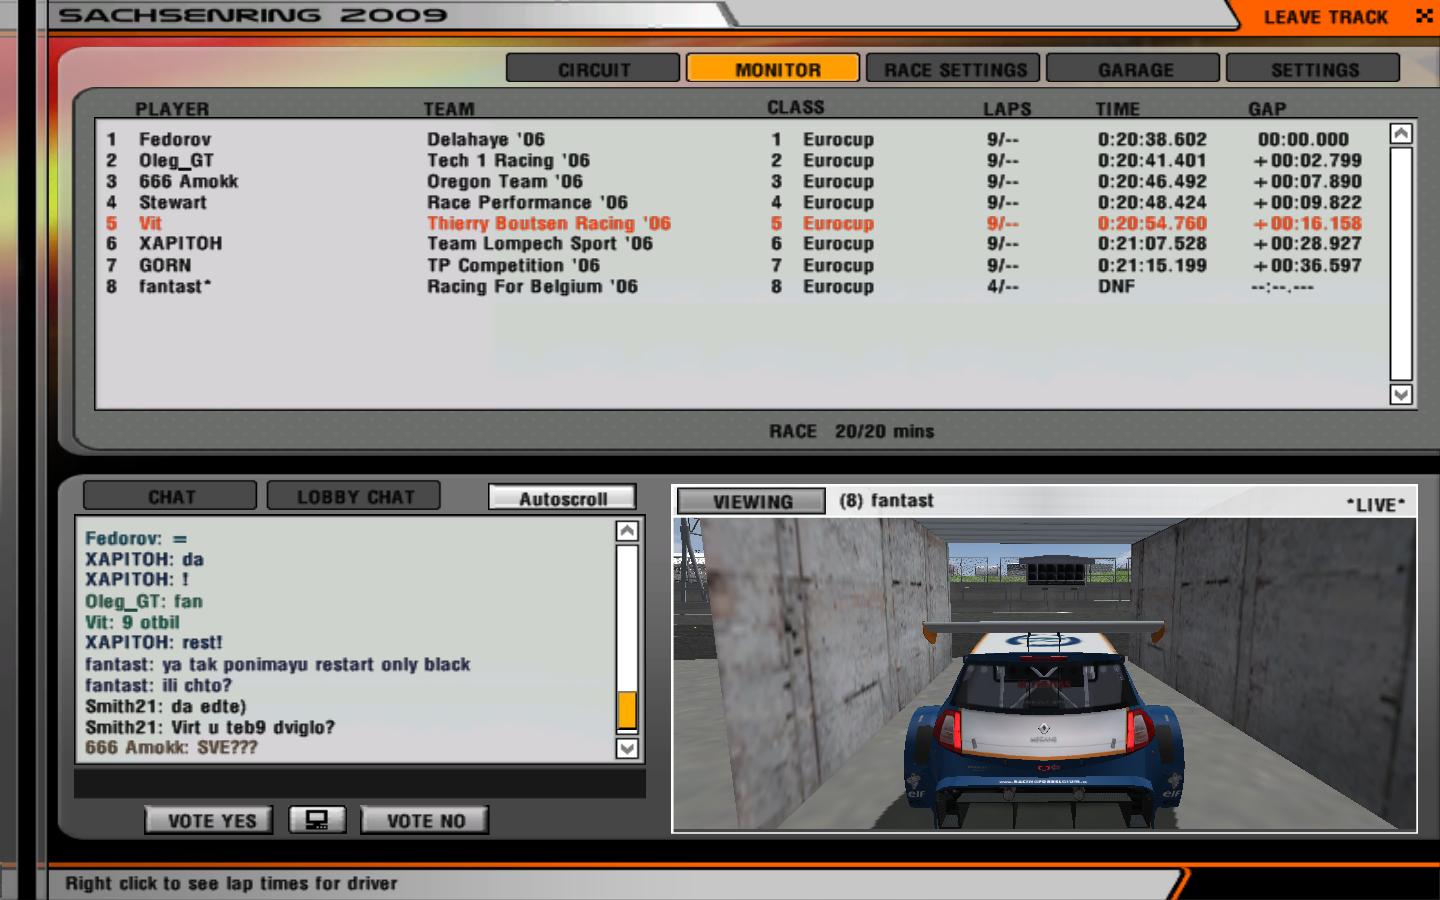This screenshot has width=1440, height=900.
Task: Open the Circuit tab
Action: (593, 69)
